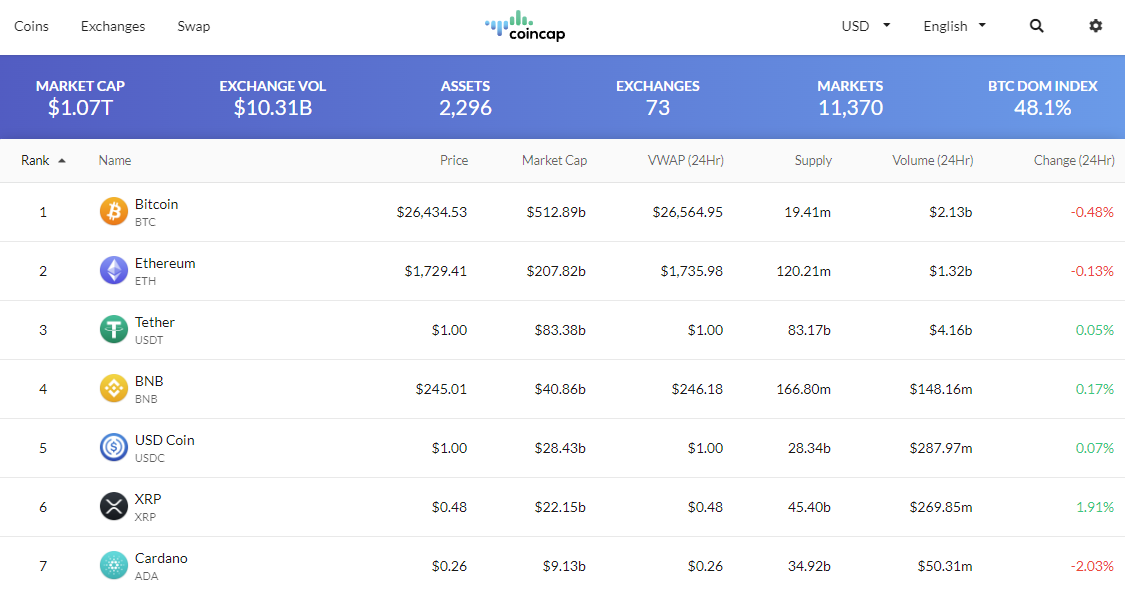Click BNB VWAP $246.18
The image size is (1125, 593).
pos(697,389)
